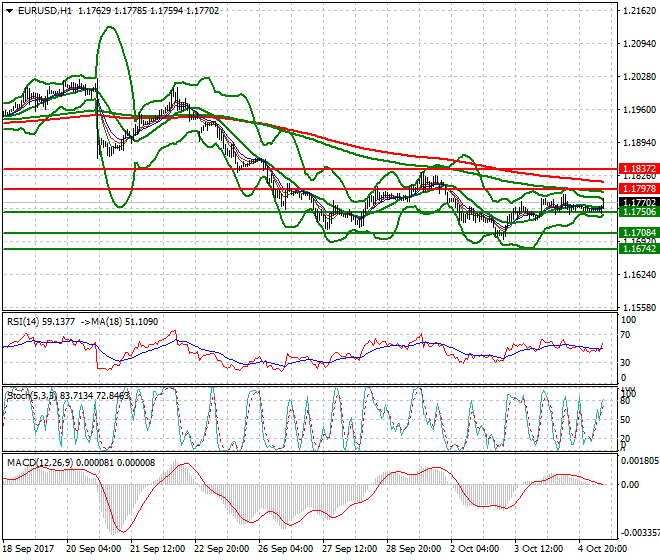Click the green 1.17506 price level label
Screen dimensions: 660x560
pyautogui.click(x=638, y=212)
